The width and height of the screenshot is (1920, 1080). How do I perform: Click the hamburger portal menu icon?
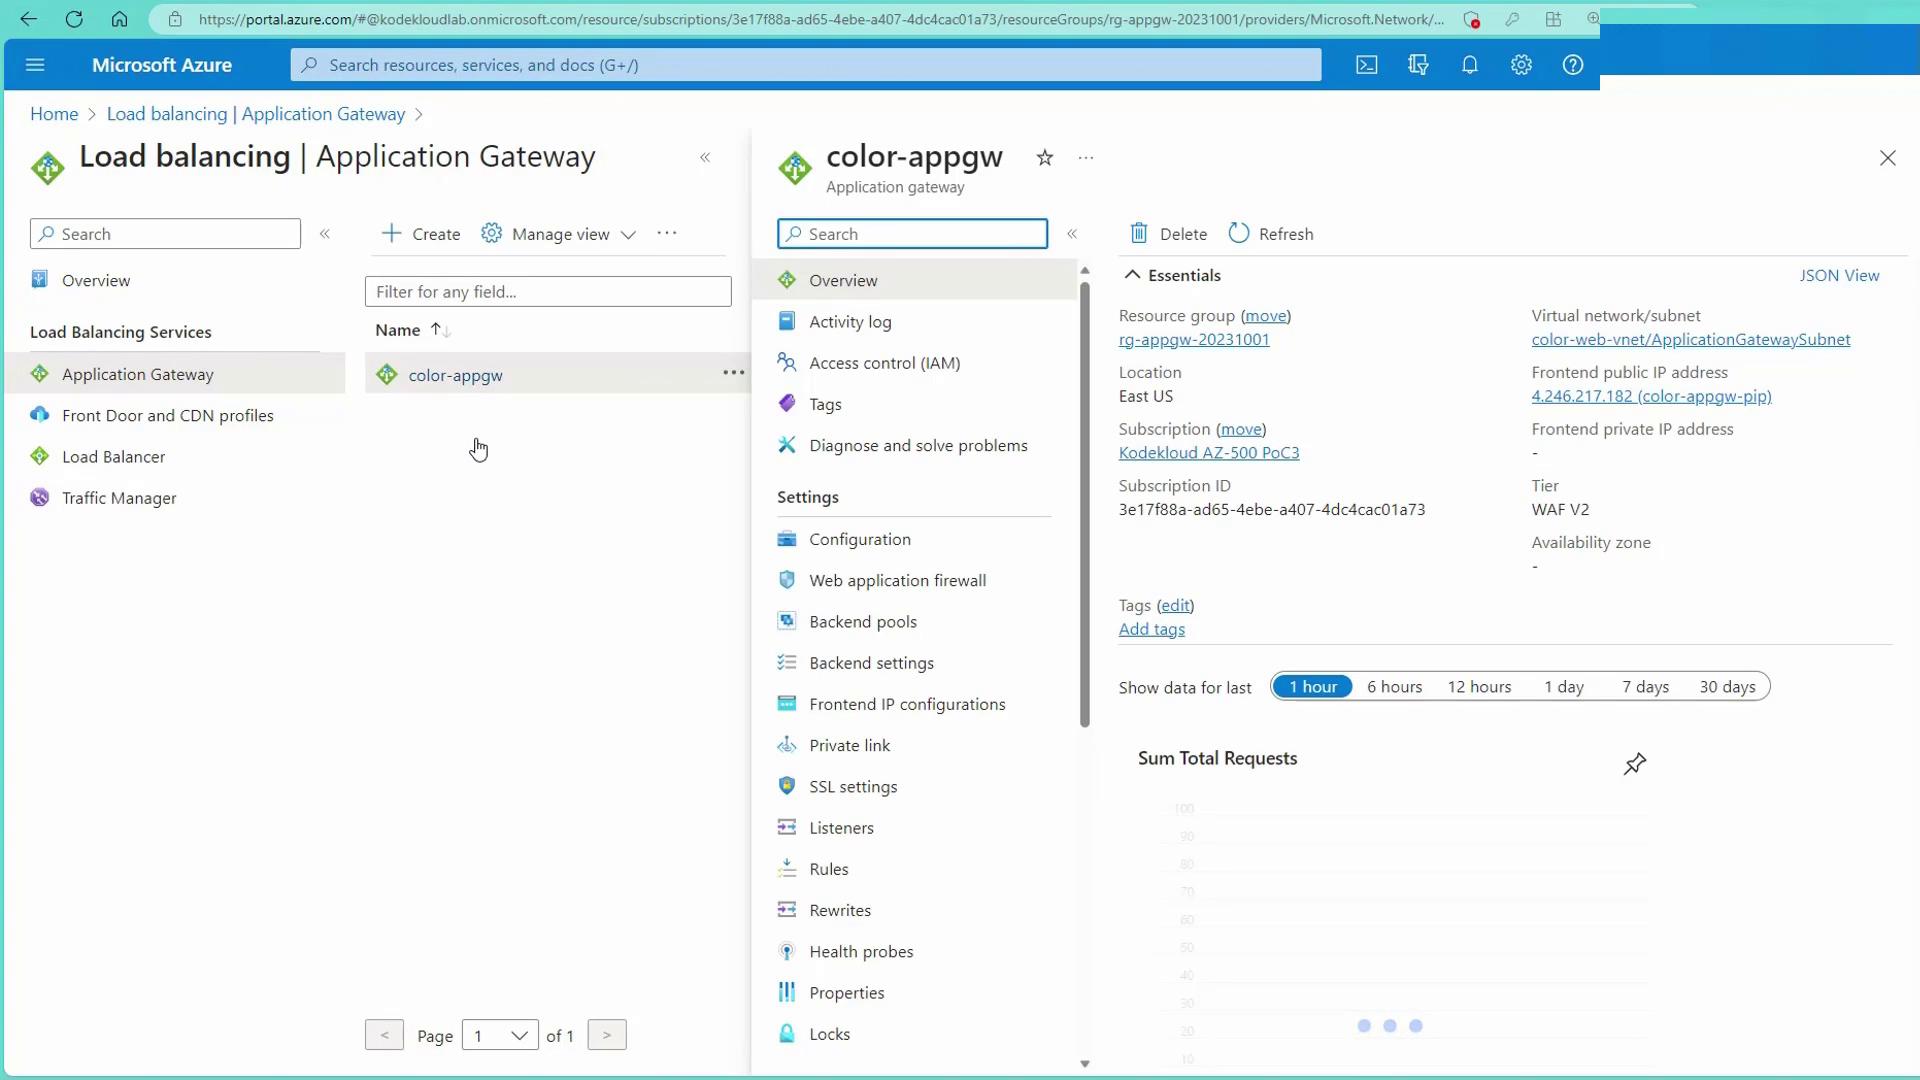point(35,65)
